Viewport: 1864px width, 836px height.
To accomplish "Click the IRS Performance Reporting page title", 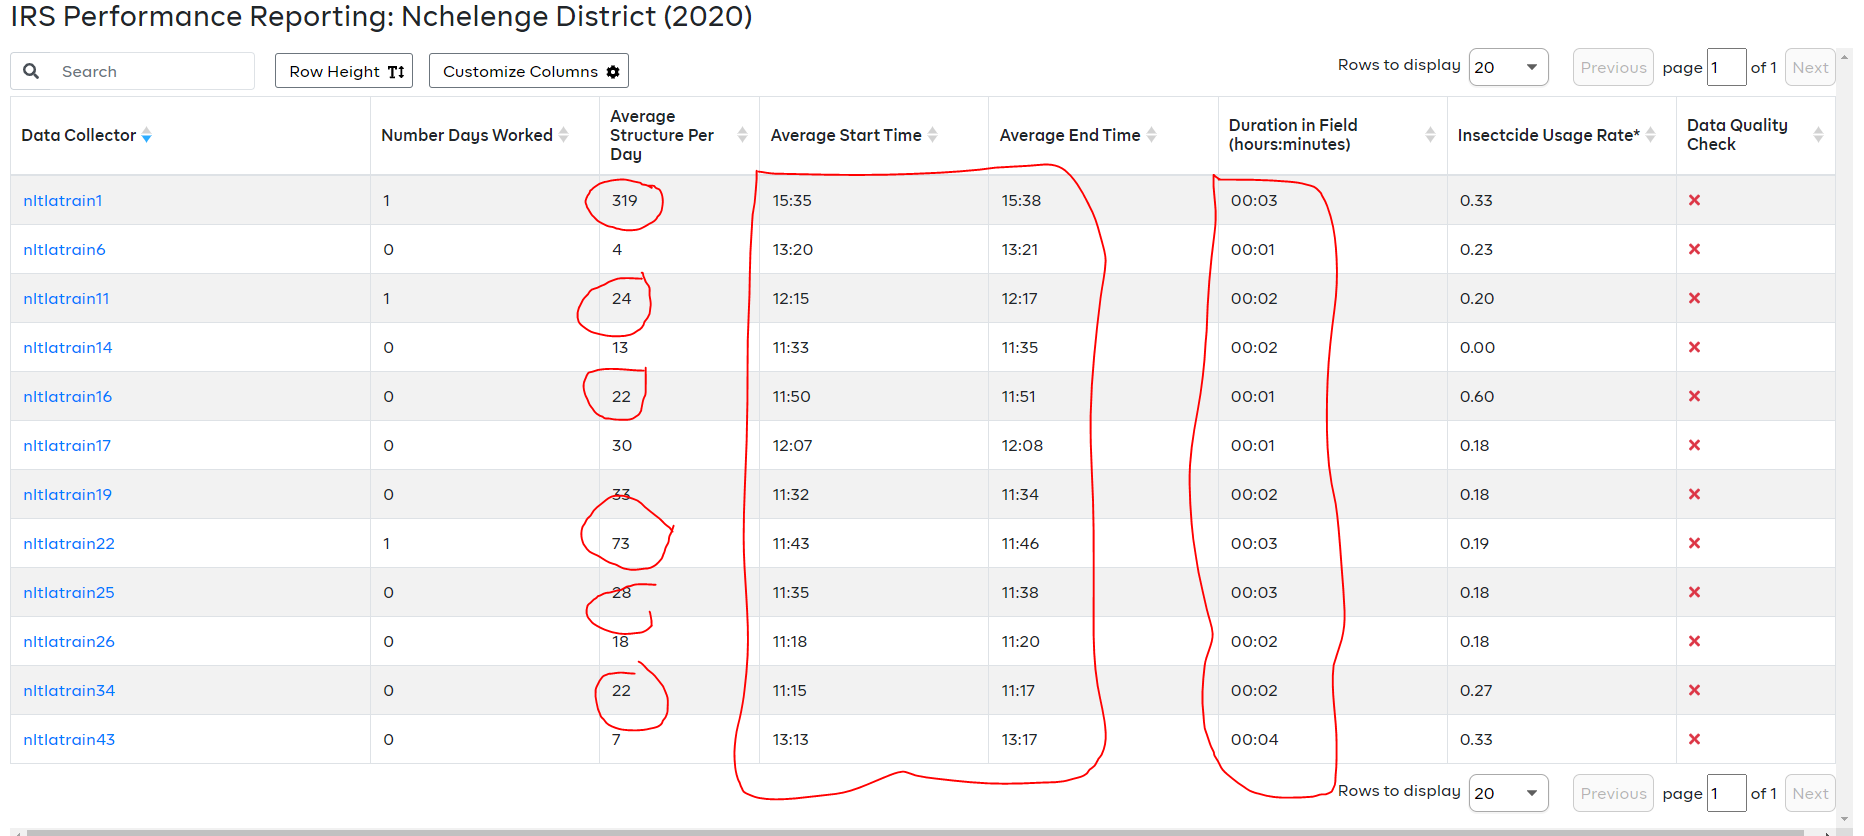I will point(381,17).
